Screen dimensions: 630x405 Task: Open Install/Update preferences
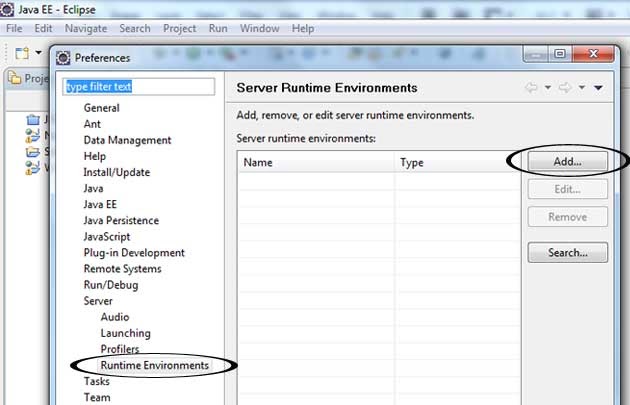pos(117,172)
